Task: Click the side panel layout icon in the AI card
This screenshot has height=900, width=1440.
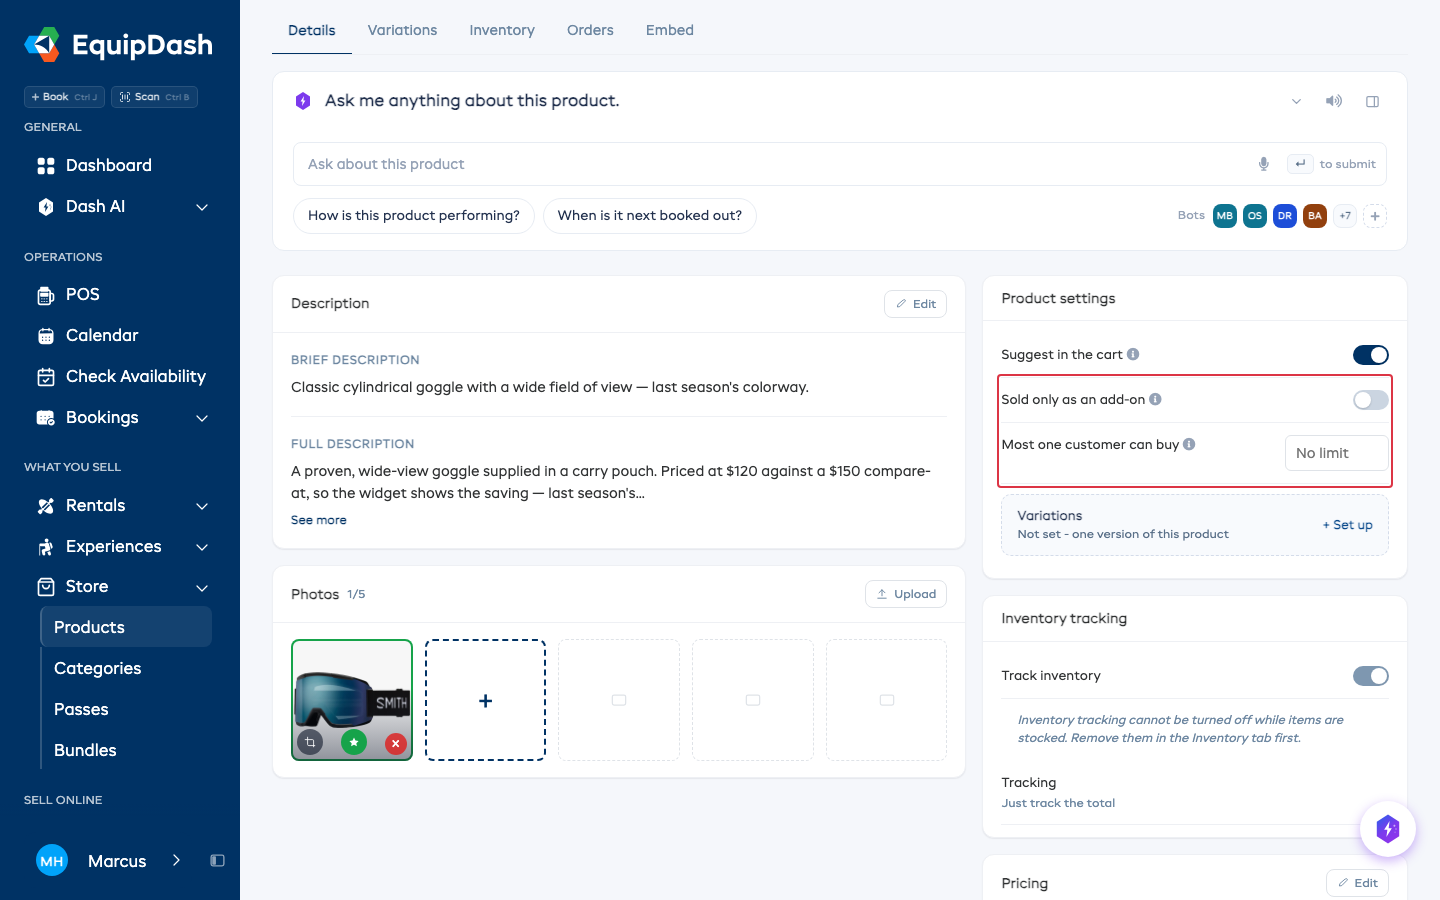Action: click(x=1373, y=101)
